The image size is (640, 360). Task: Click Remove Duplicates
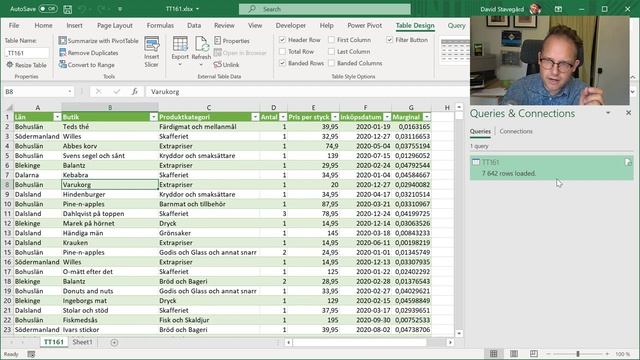click(89, 53)
